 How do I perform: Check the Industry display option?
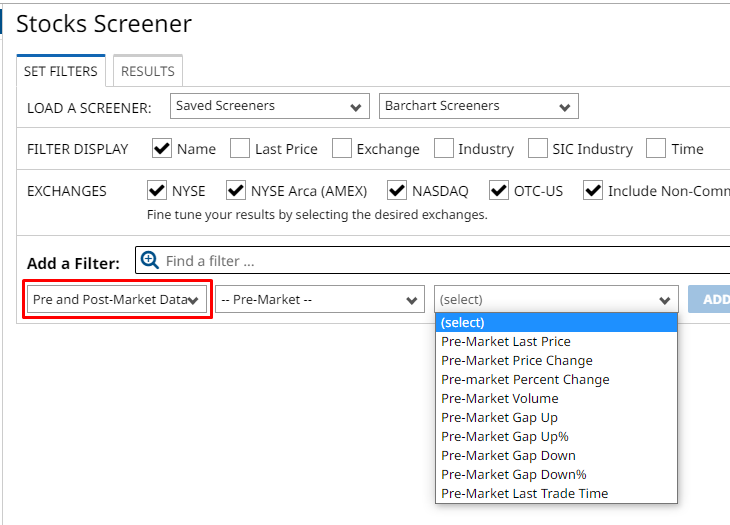pos(444,148)
